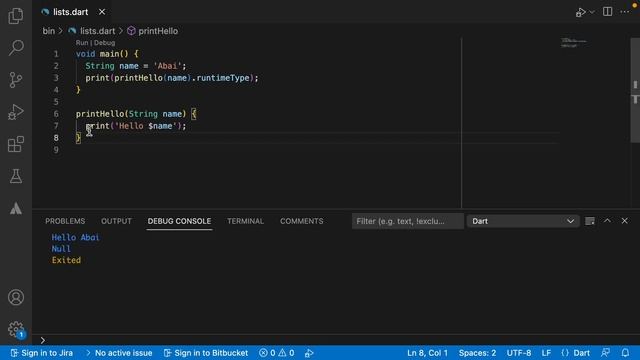Image resolution: width=640 pixels, height=360 pixels.
Task: Click the 'Null' console output line
Action: [61, 249]
